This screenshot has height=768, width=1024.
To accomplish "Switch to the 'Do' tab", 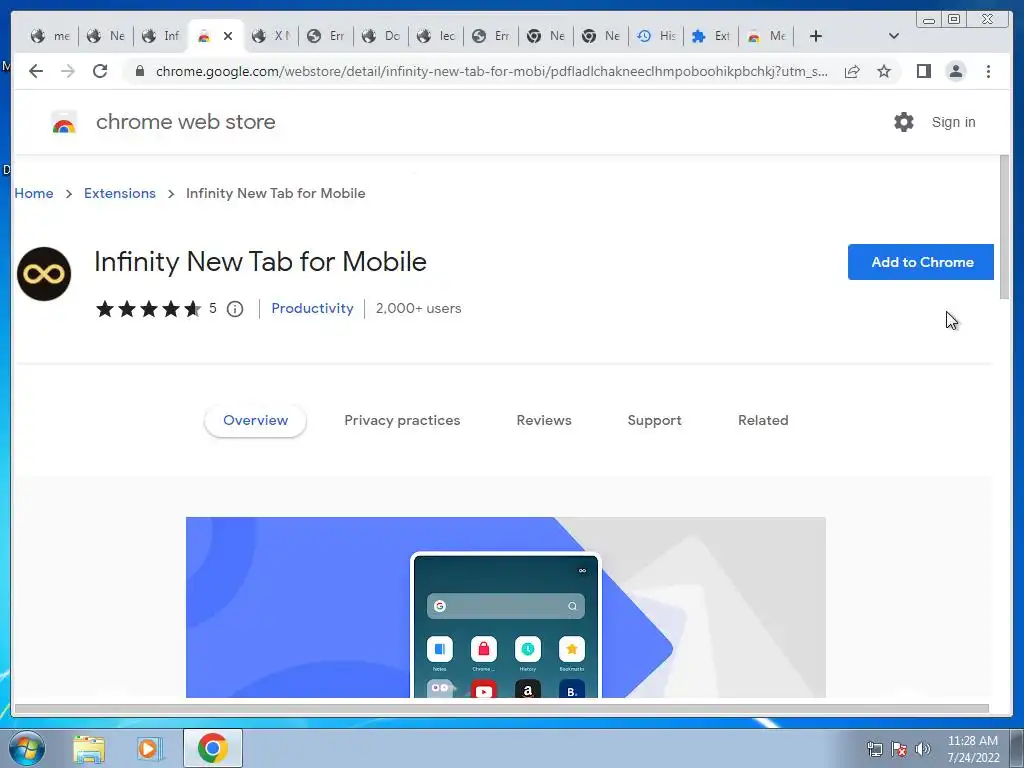I will pyautogui.click(x=381, y=36).
